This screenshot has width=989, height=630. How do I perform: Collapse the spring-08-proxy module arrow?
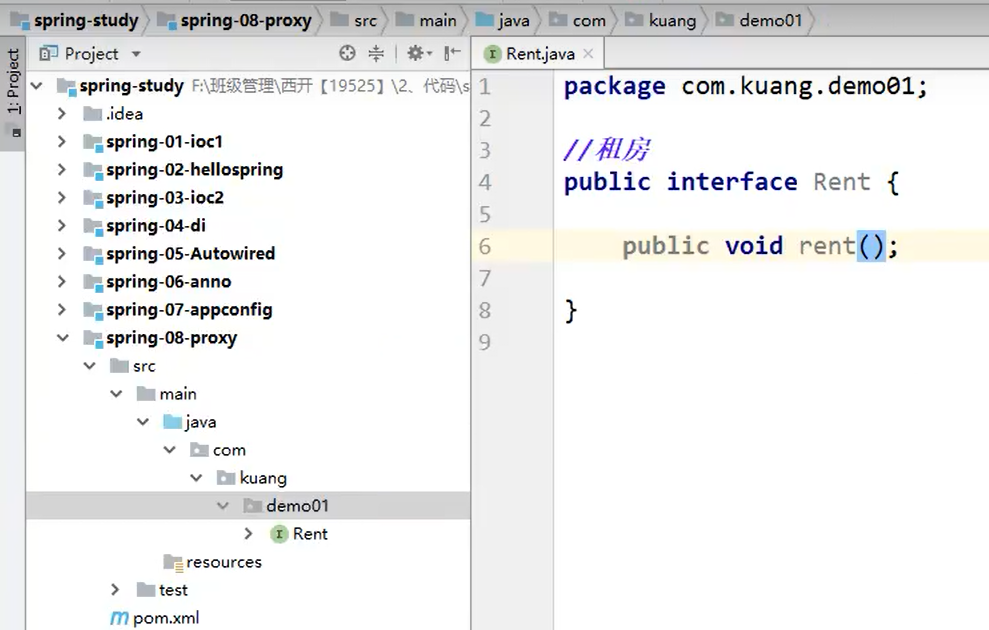pos(62,337)
